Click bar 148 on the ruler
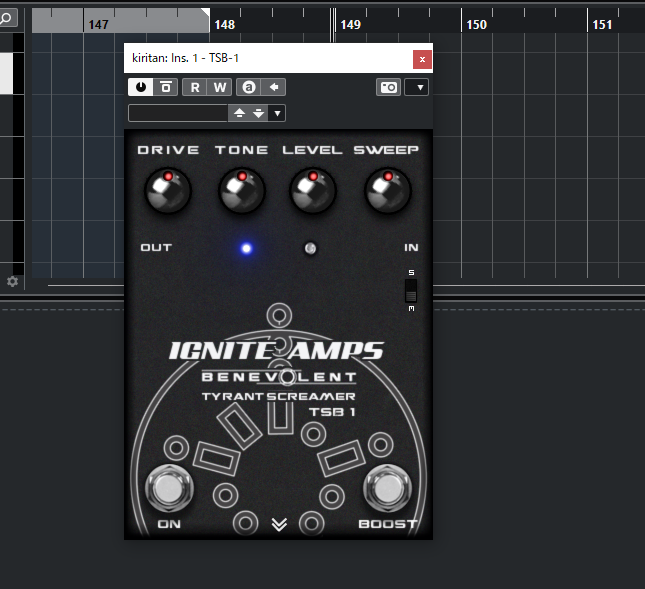This screenshot has width=645, height=589. point(225,25)
